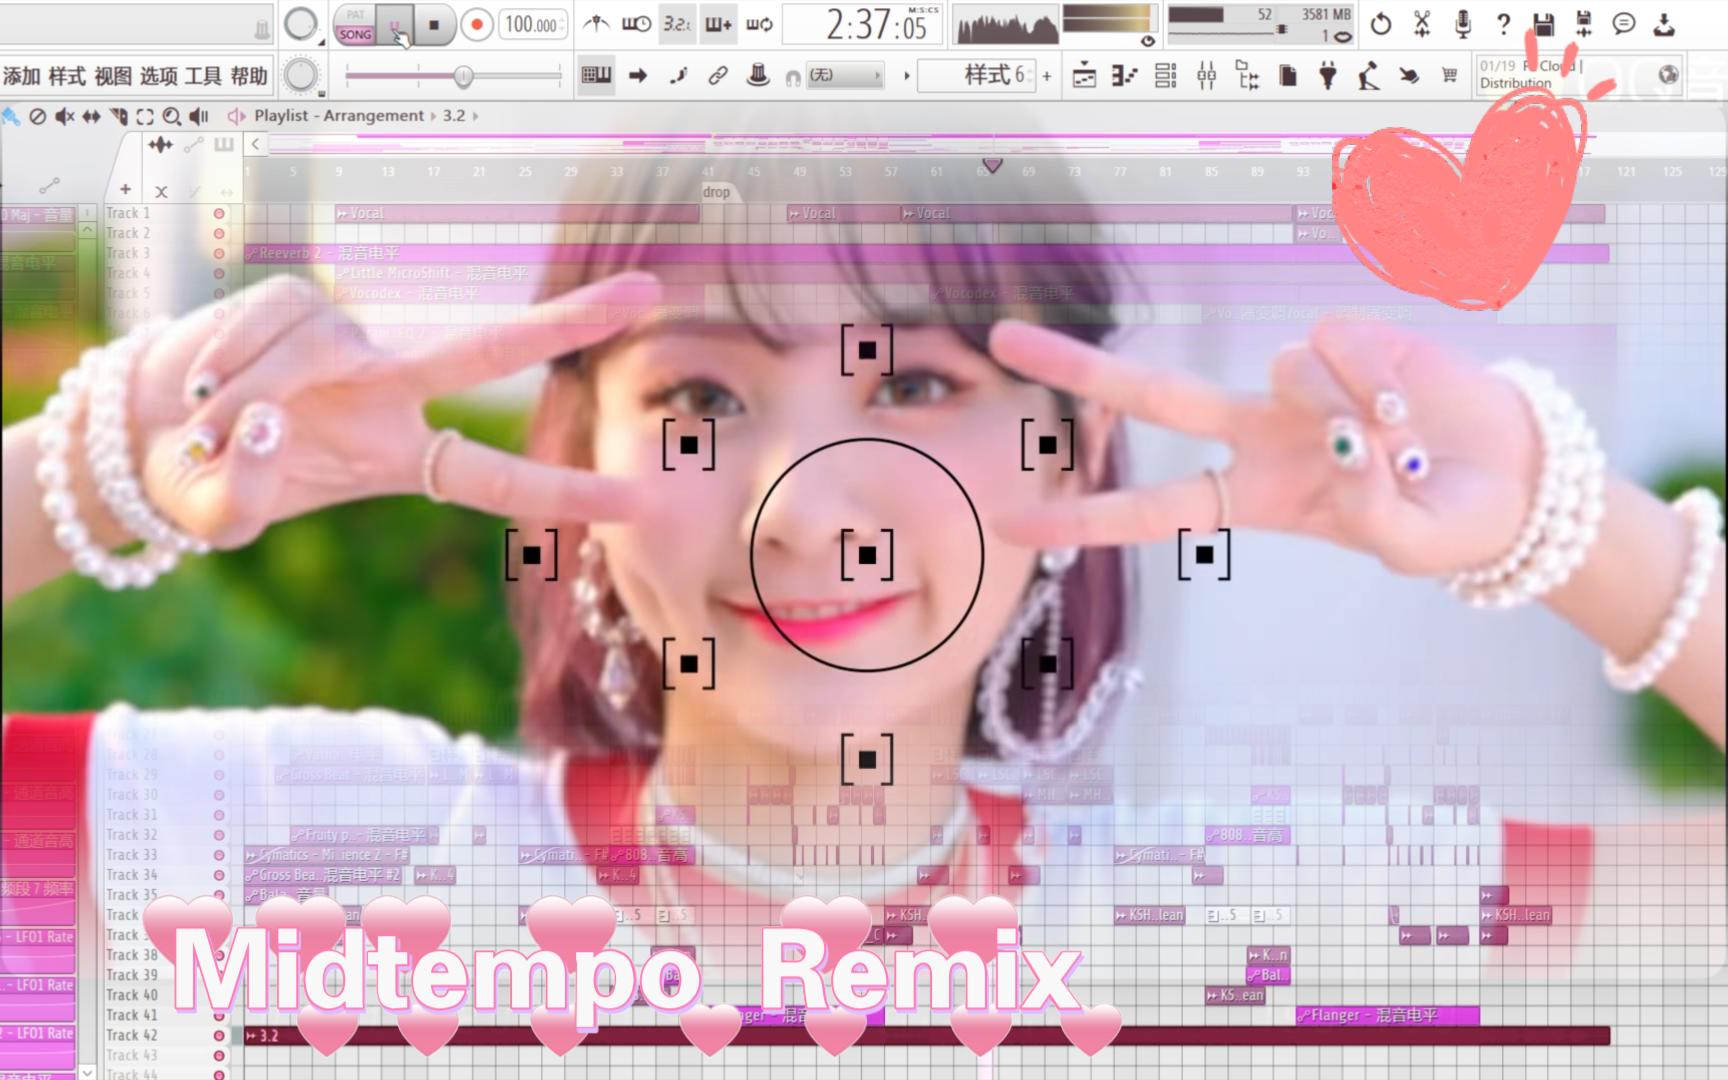Mute Track 2 with its dot

[x=219, y=234]
